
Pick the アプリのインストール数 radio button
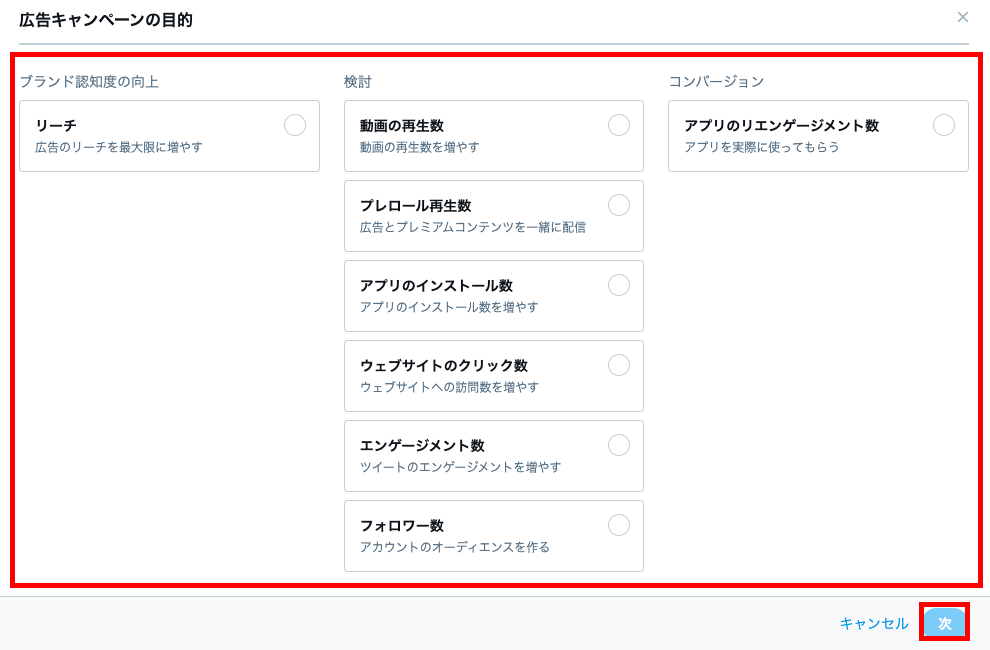click(618, 285)
